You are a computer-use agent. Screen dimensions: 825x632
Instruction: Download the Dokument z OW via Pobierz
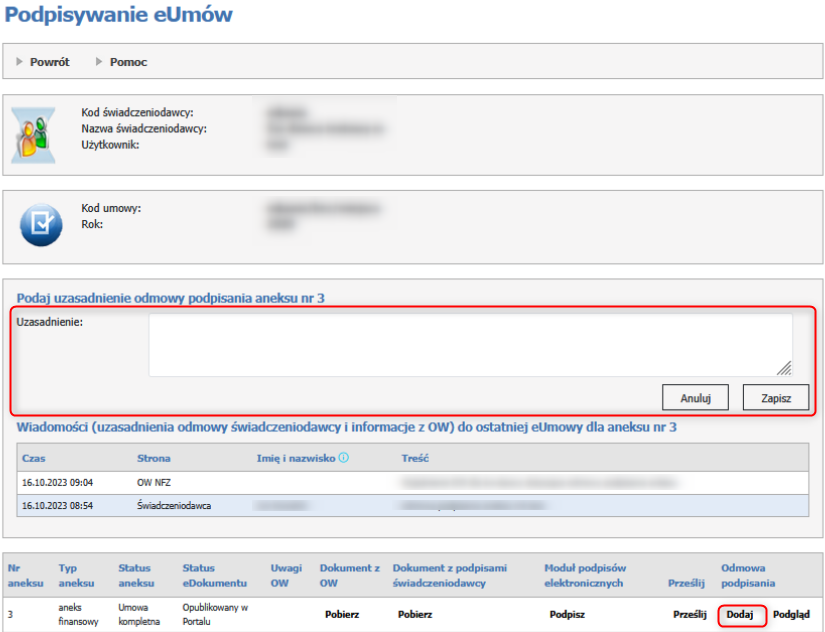click(x=342, y=614)
